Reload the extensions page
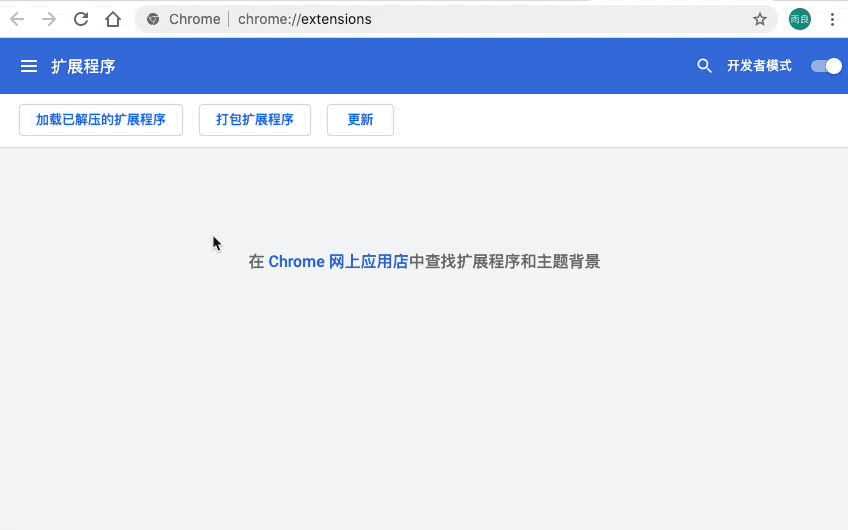 pyautogui.click(x=81, y=19)
